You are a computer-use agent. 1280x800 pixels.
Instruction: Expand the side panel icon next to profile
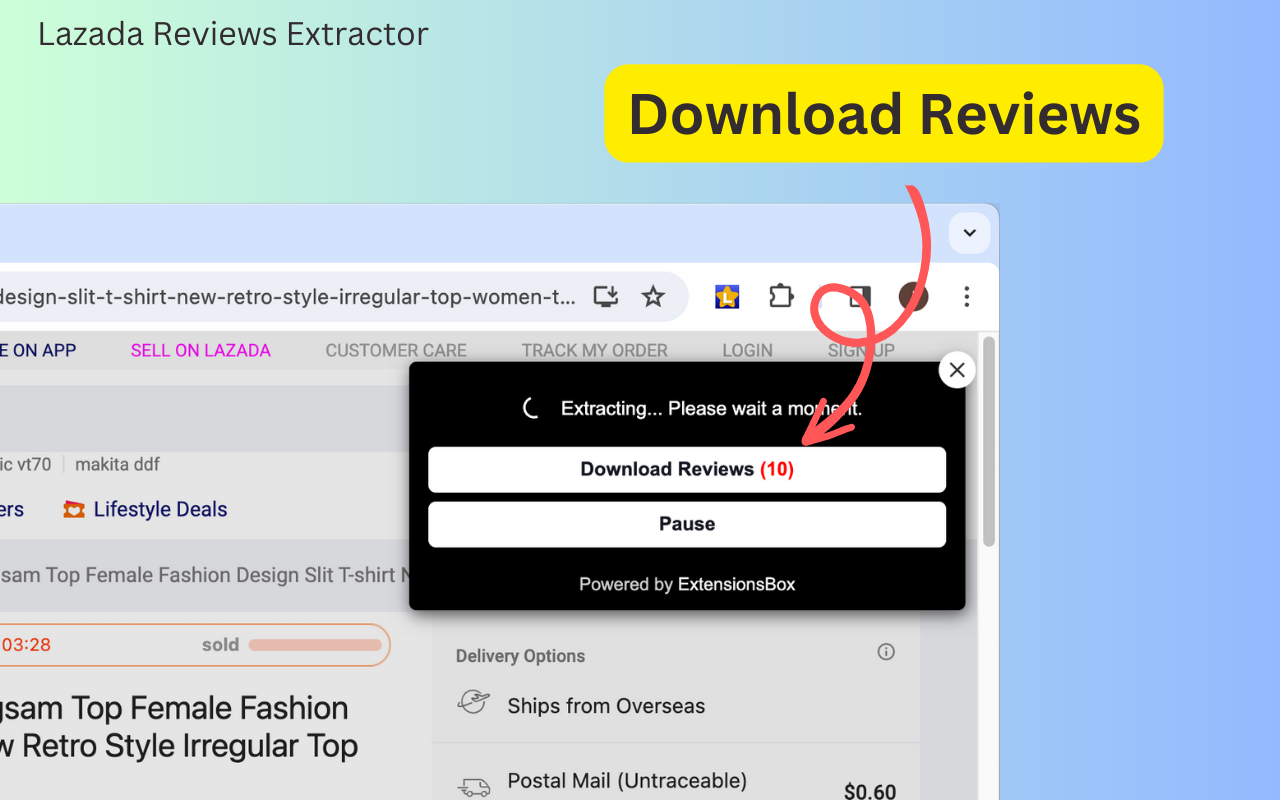point(858,296)
